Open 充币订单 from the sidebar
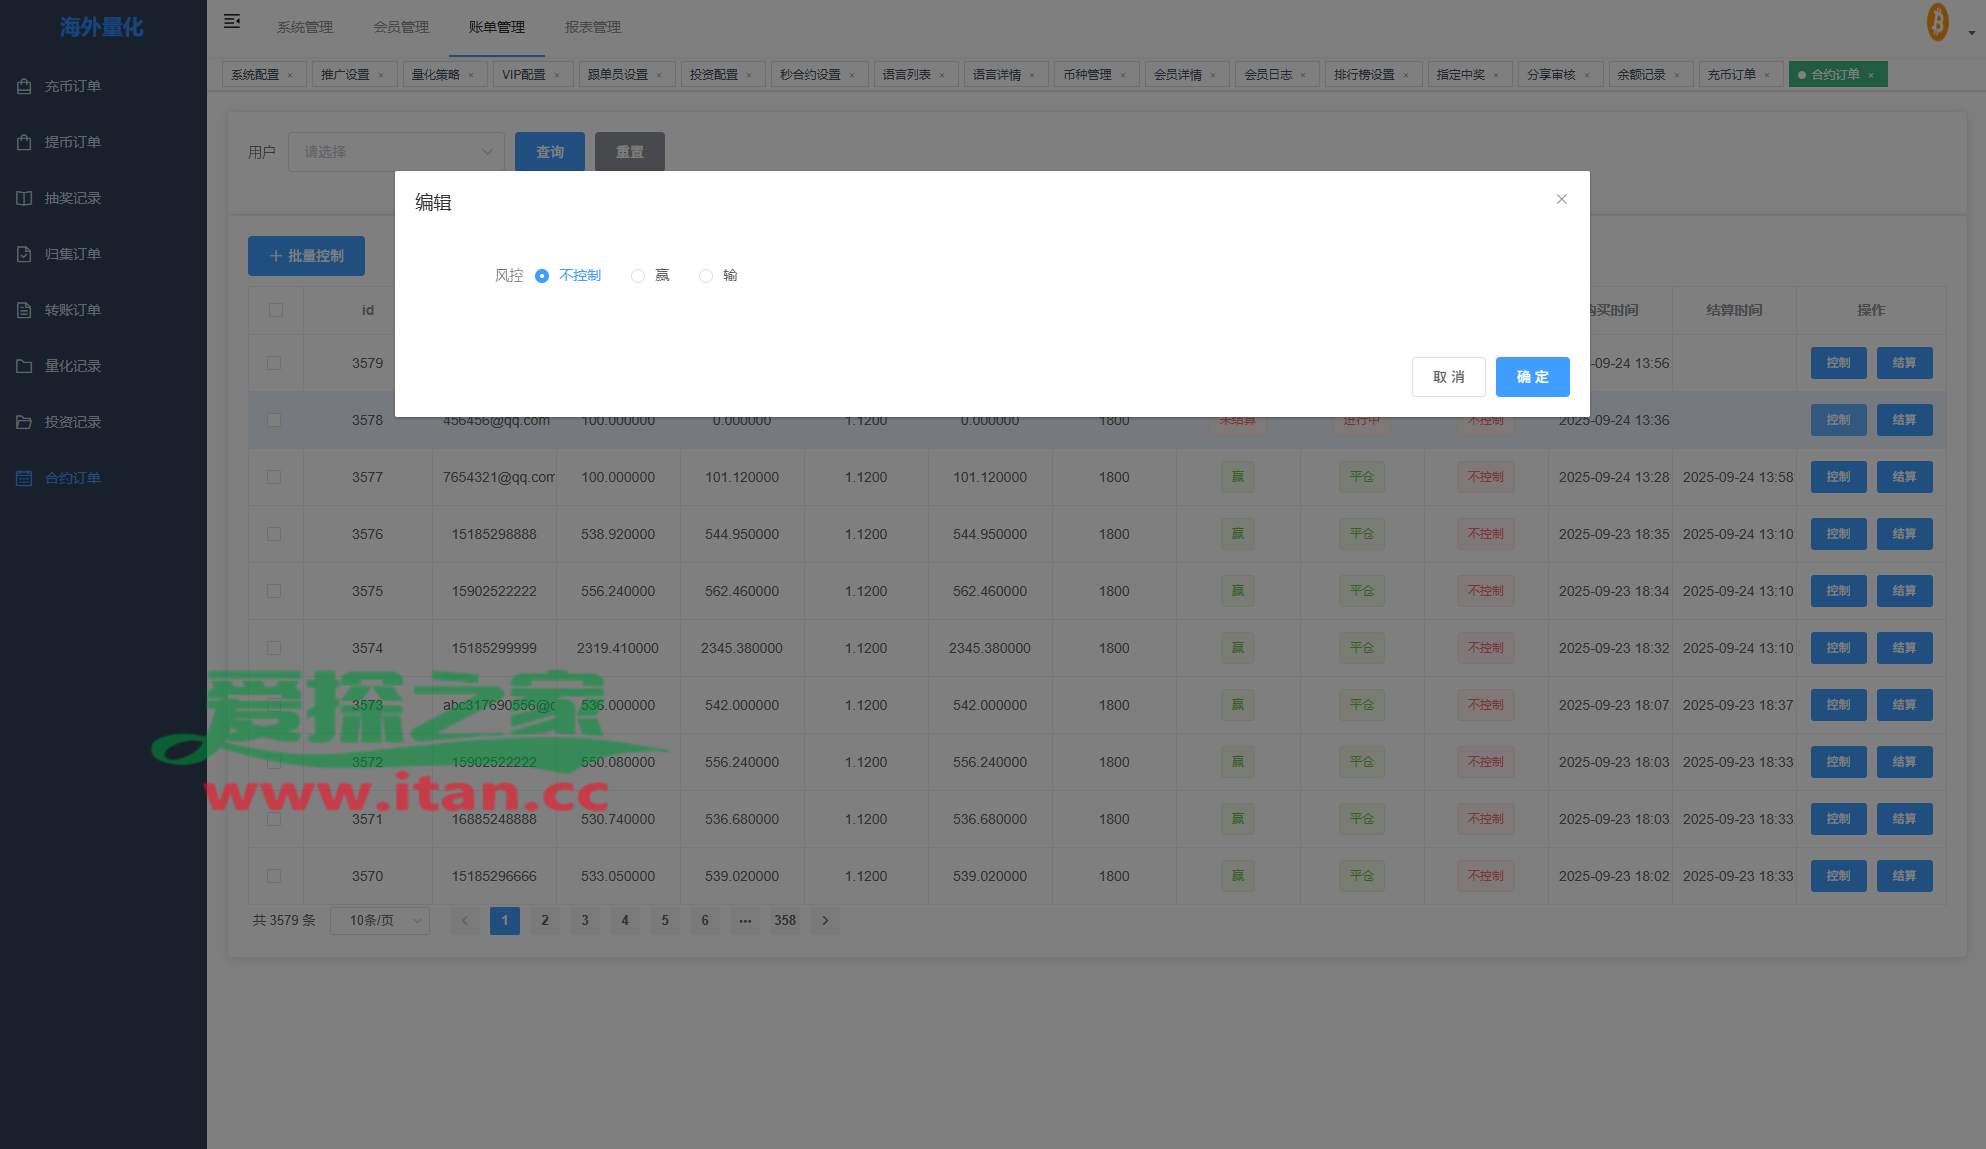 coord(72,86)
